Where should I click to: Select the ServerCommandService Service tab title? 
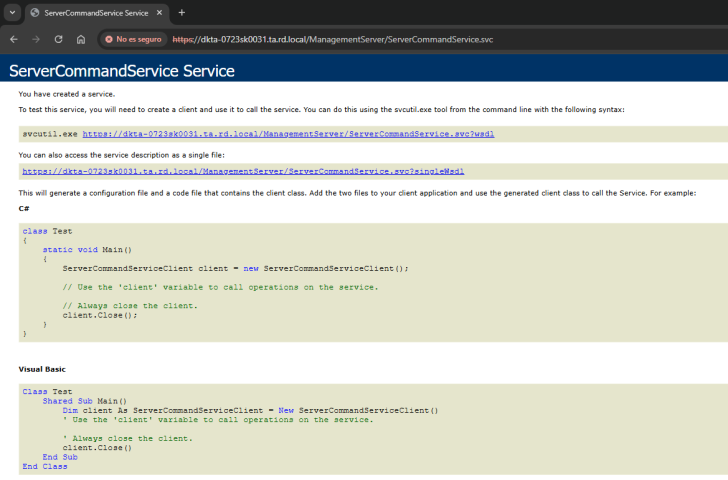(95, 13)
